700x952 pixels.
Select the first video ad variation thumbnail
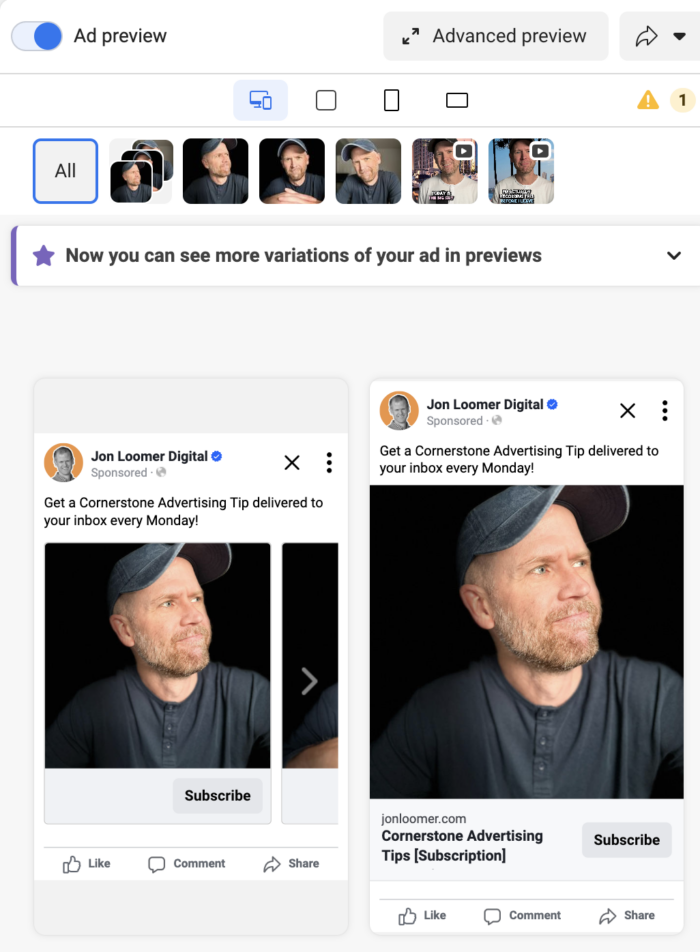click(445, 170)
